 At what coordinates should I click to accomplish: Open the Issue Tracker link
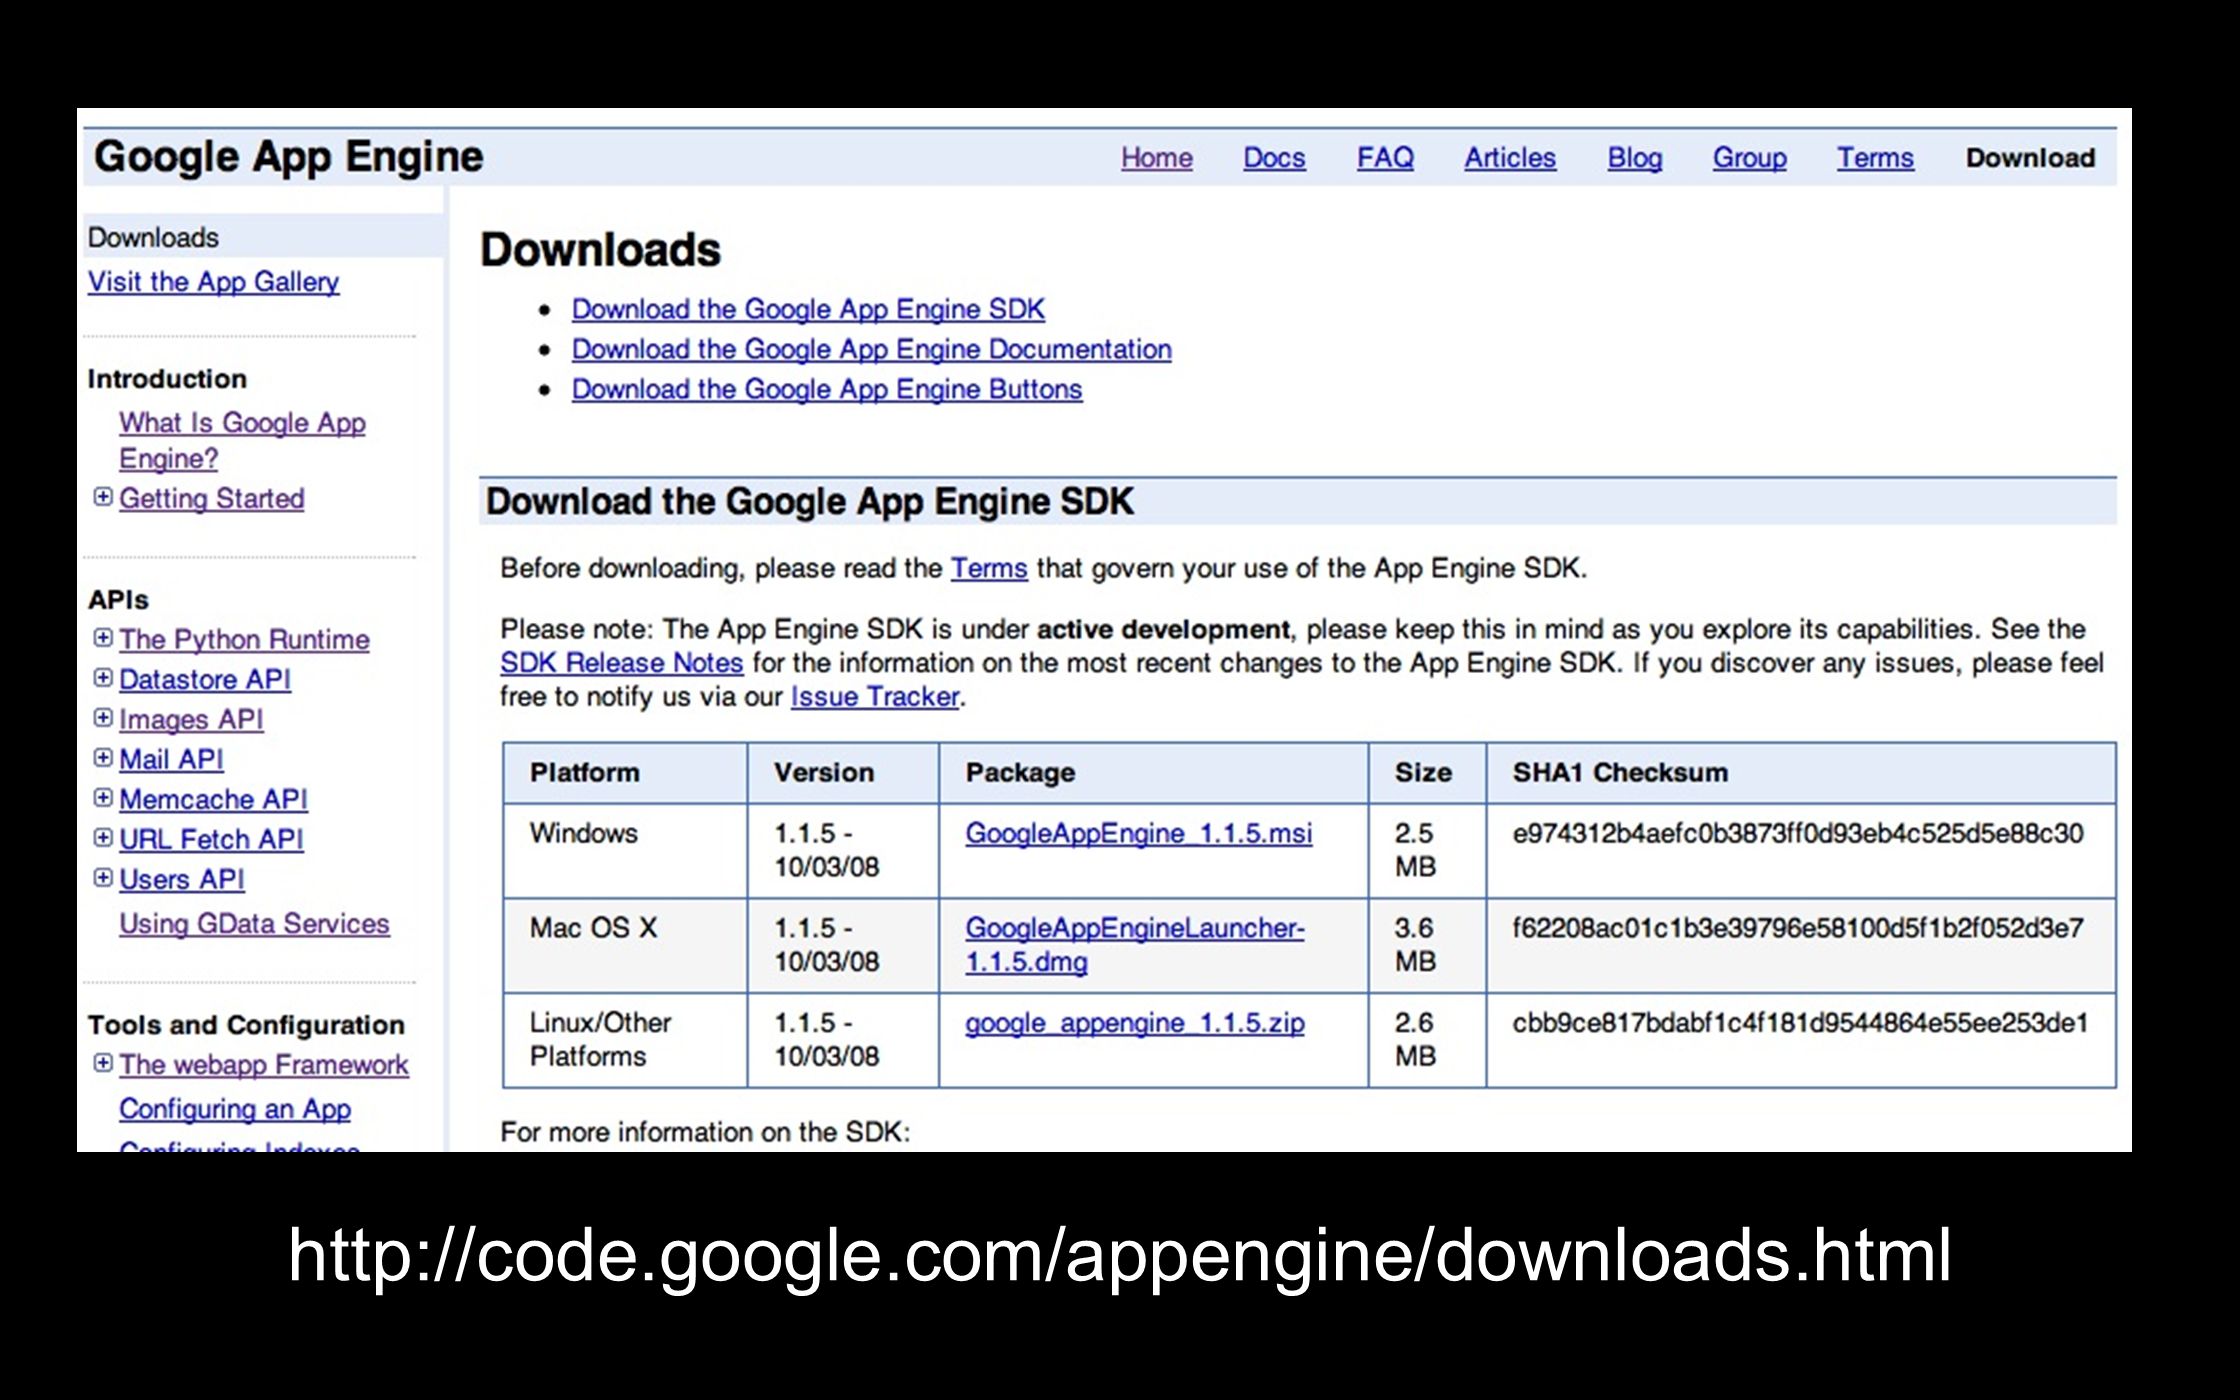[x=875, y=696]
